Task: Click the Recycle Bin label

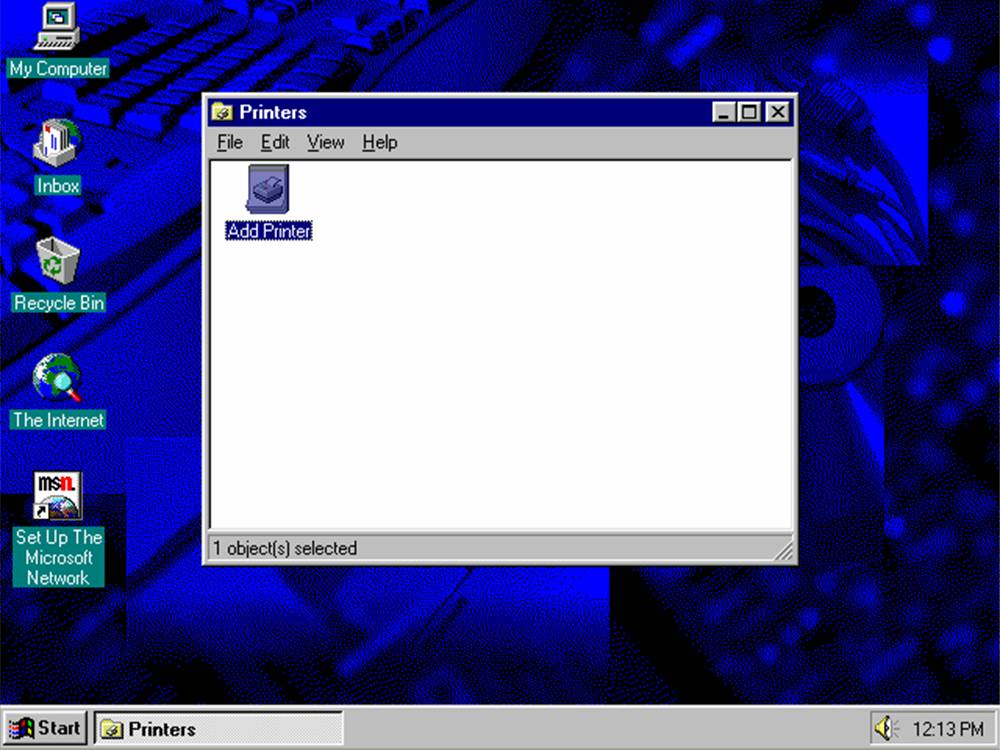Action: (x=59, y=303)
